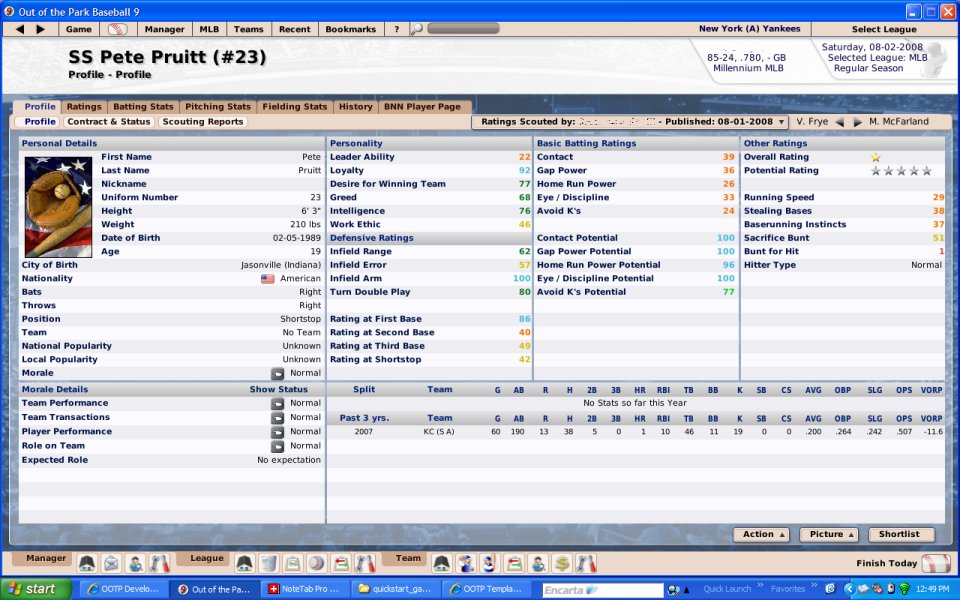Open the League transactions arrows icon
Screen dimensions: 960x600
pyautogui.click(x=341, y=563)
